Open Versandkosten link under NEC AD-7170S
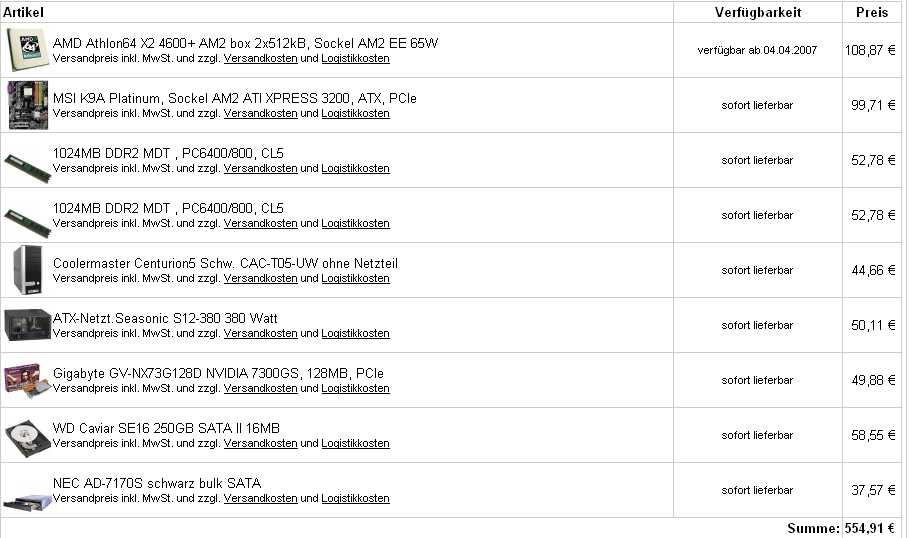The image size is (909, 538). coord(260,499)
